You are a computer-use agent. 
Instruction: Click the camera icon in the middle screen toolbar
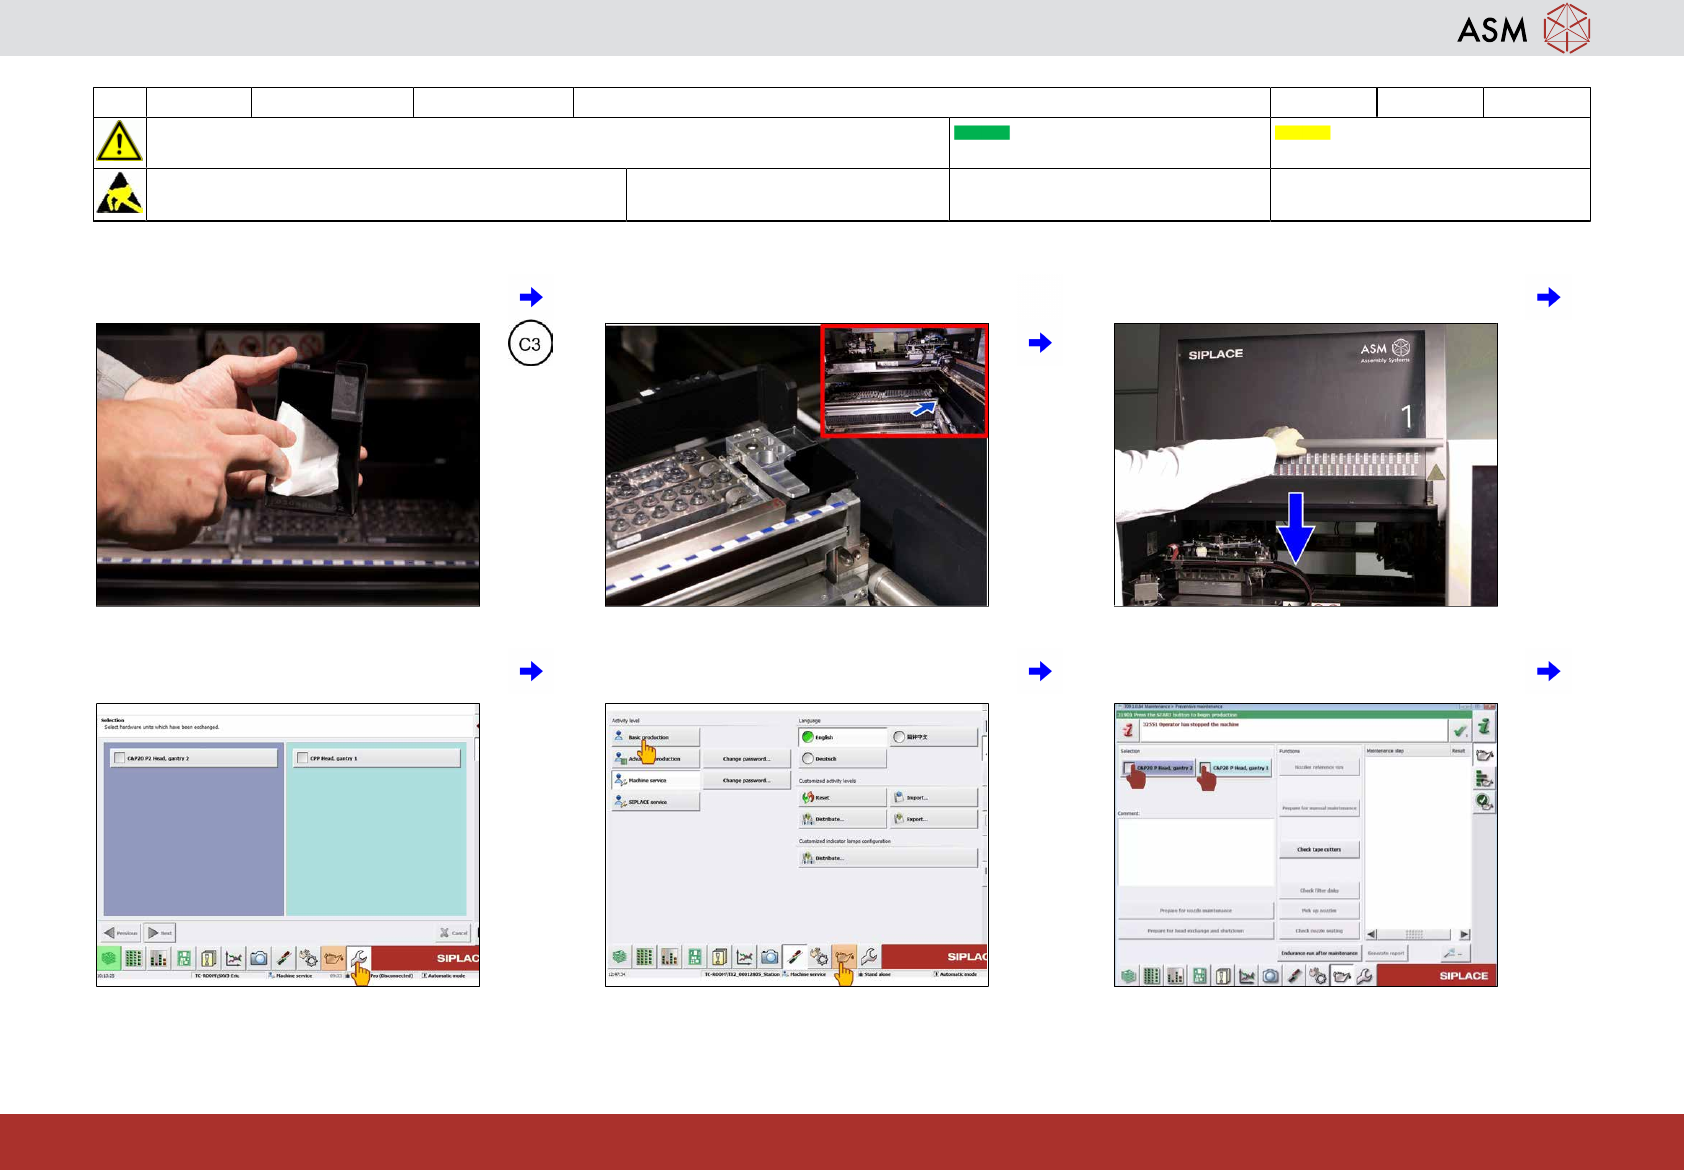pos(770,957)
